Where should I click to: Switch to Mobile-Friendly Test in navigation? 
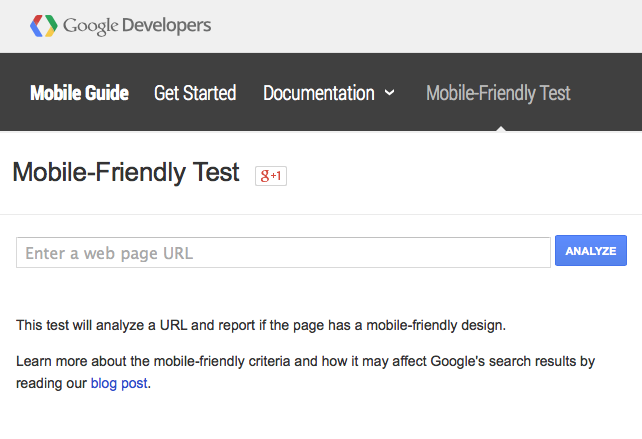point(498,93)
